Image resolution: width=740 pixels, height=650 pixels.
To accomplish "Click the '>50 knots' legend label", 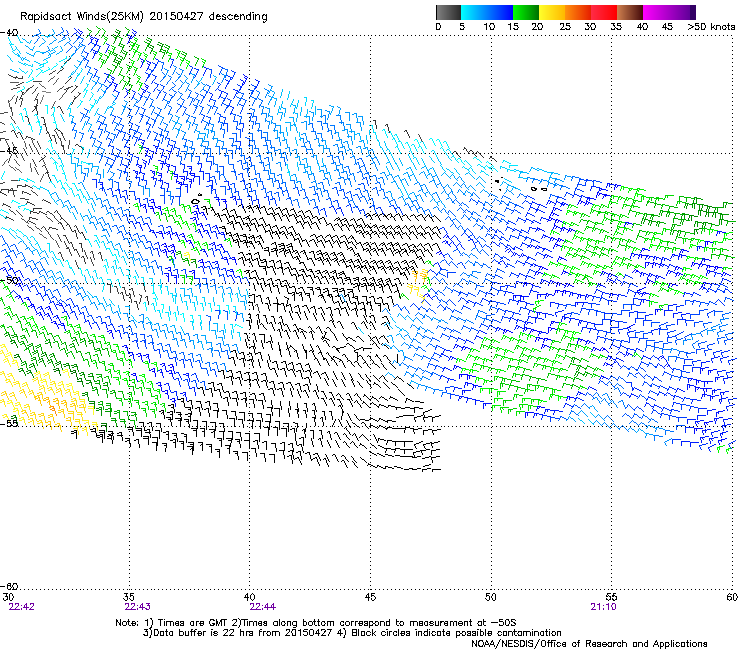I will [x=711, y=27].
